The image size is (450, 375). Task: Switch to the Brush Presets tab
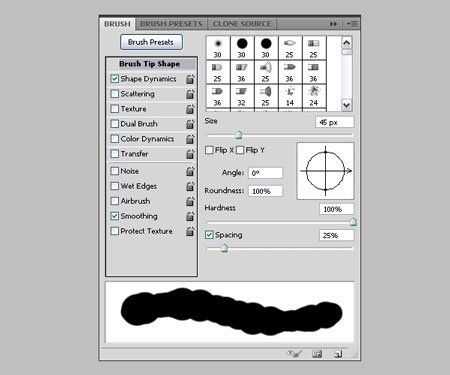click(171, 24)
